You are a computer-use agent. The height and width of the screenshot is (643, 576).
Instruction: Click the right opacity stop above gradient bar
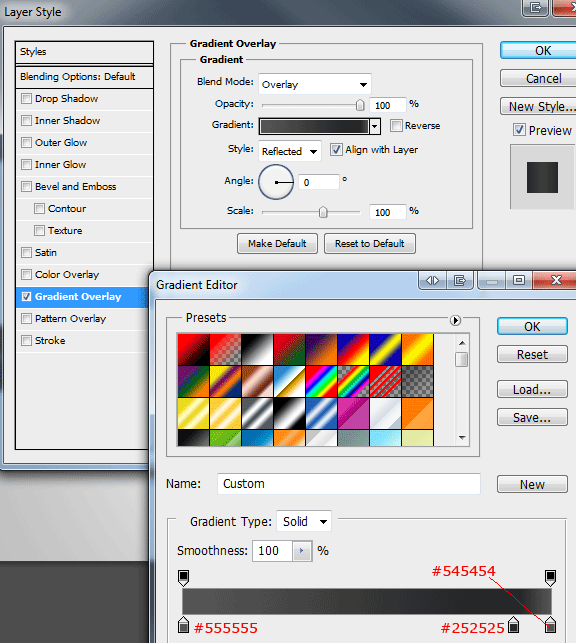550,577
